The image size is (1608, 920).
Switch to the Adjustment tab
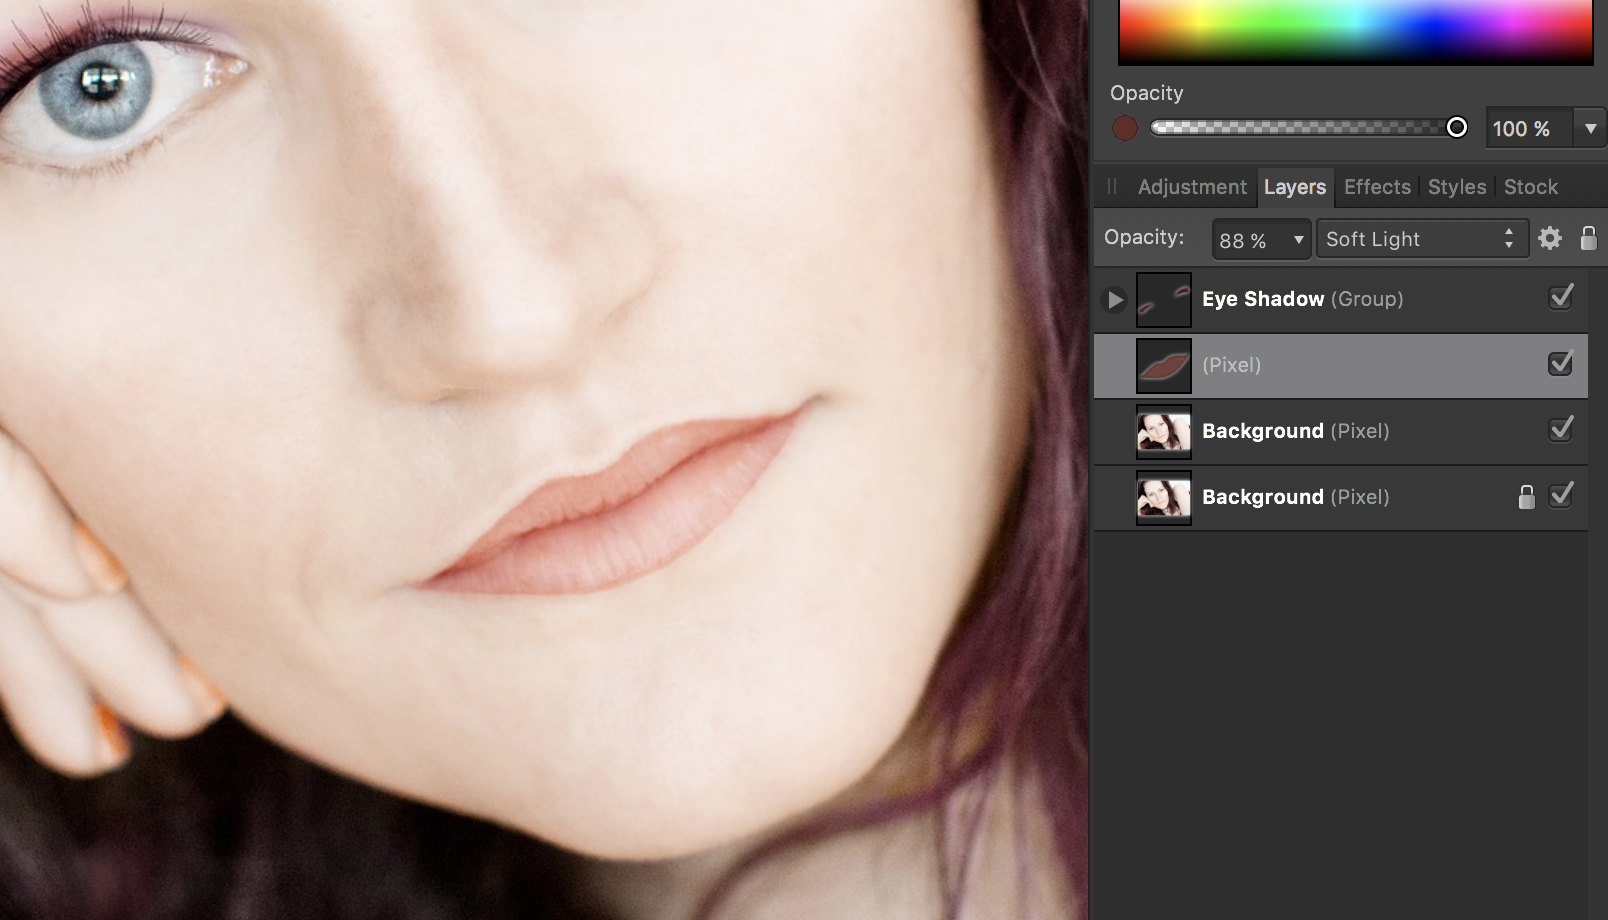pos(1192,187)
